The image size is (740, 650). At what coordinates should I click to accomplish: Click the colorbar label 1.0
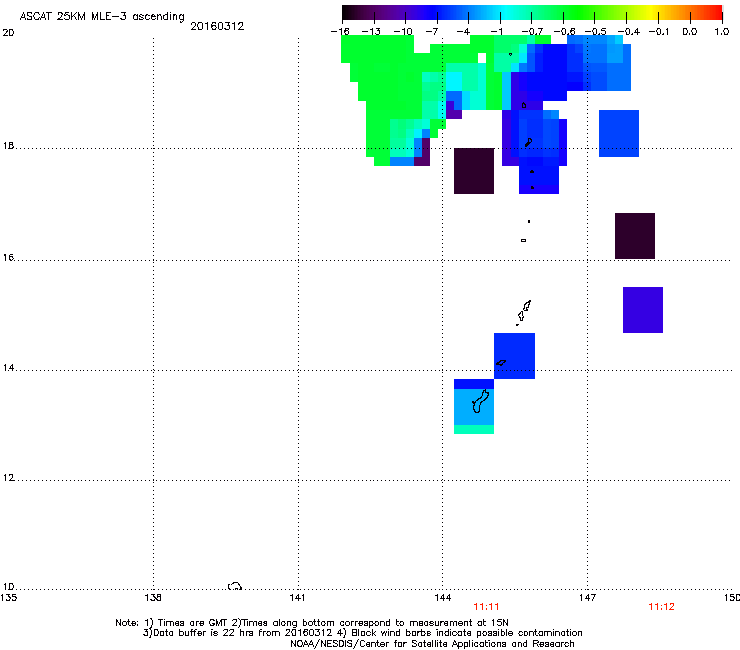(x=722, y=32)
